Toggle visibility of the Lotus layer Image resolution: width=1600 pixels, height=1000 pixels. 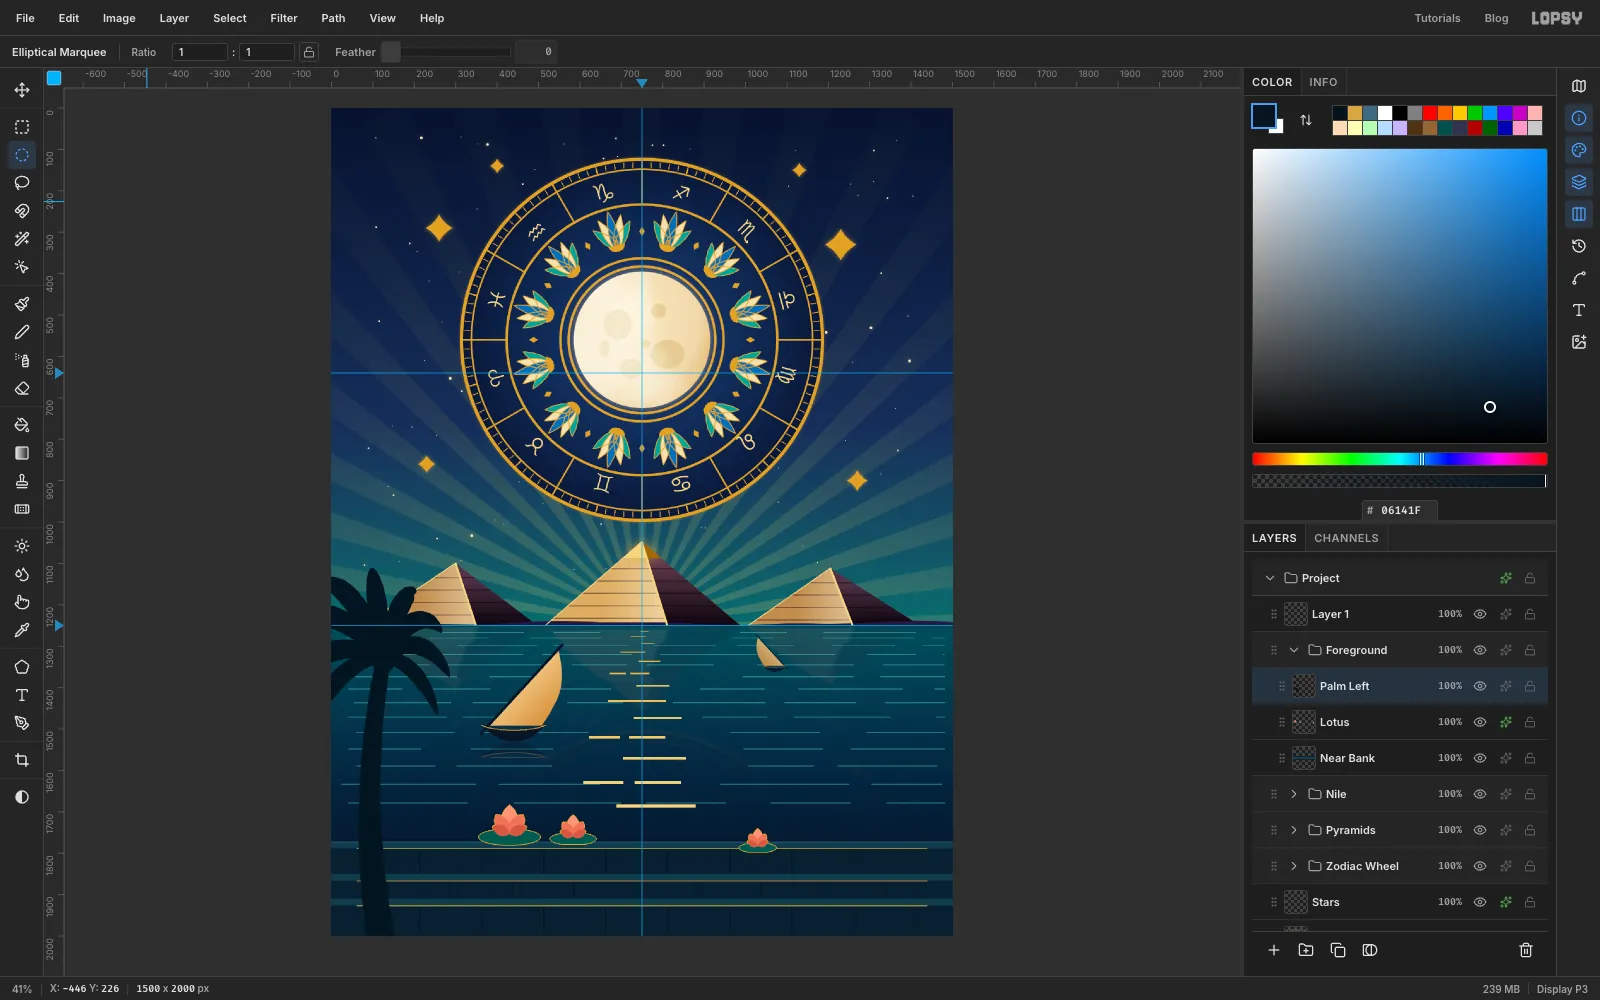(1480, 722)
